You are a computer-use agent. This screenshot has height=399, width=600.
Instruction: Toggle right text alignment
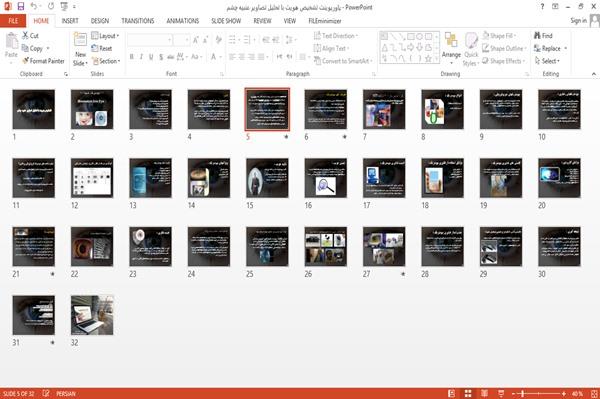(x=251, y=57)
